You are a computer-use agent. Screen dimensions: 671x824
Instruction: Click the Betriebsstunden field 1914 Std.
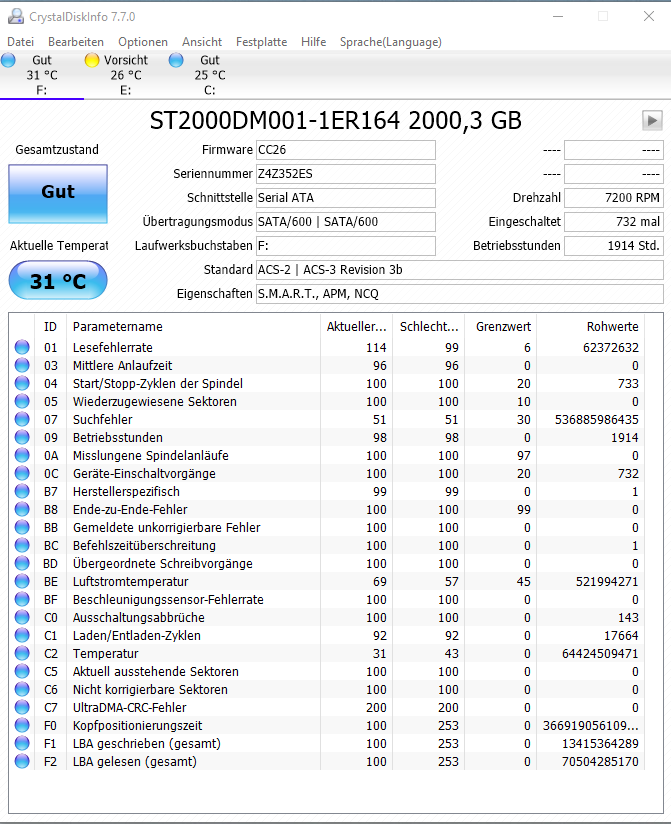(x=614, y=245)
